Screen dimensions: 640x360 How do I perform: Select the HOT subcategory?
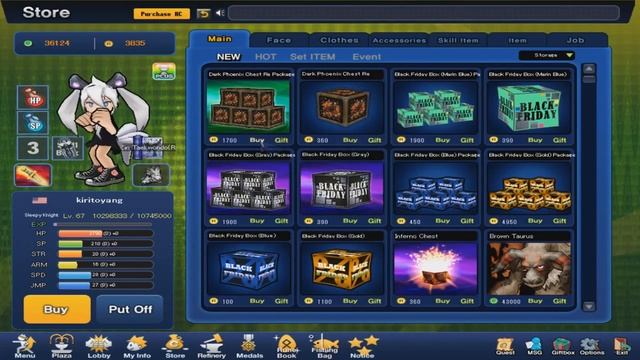(x=266, y=57)
